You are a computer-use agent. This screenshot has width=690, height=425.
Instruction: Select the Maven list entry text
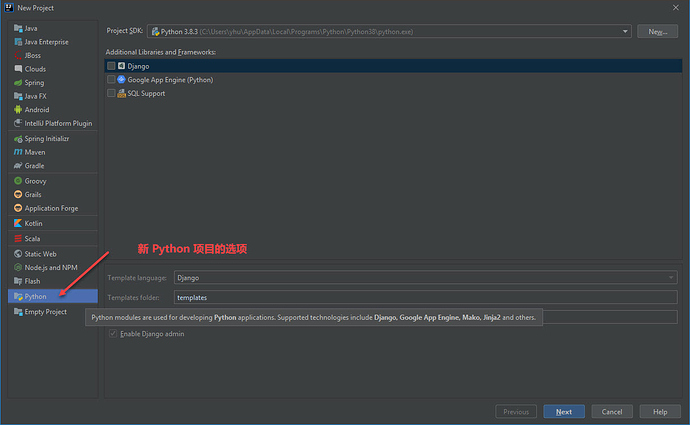pyautogui.click(x=35, y=152)
